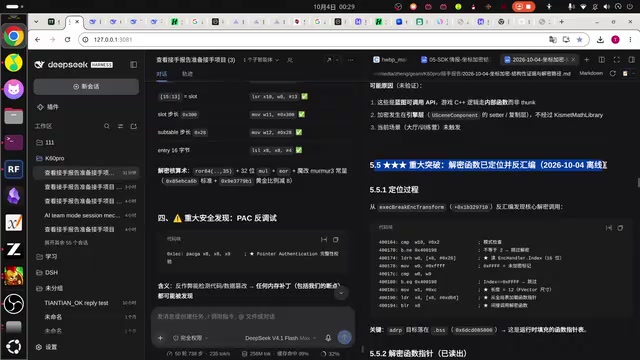
Task: Open Chrome tab list dropdown
Action: [36, 22]
